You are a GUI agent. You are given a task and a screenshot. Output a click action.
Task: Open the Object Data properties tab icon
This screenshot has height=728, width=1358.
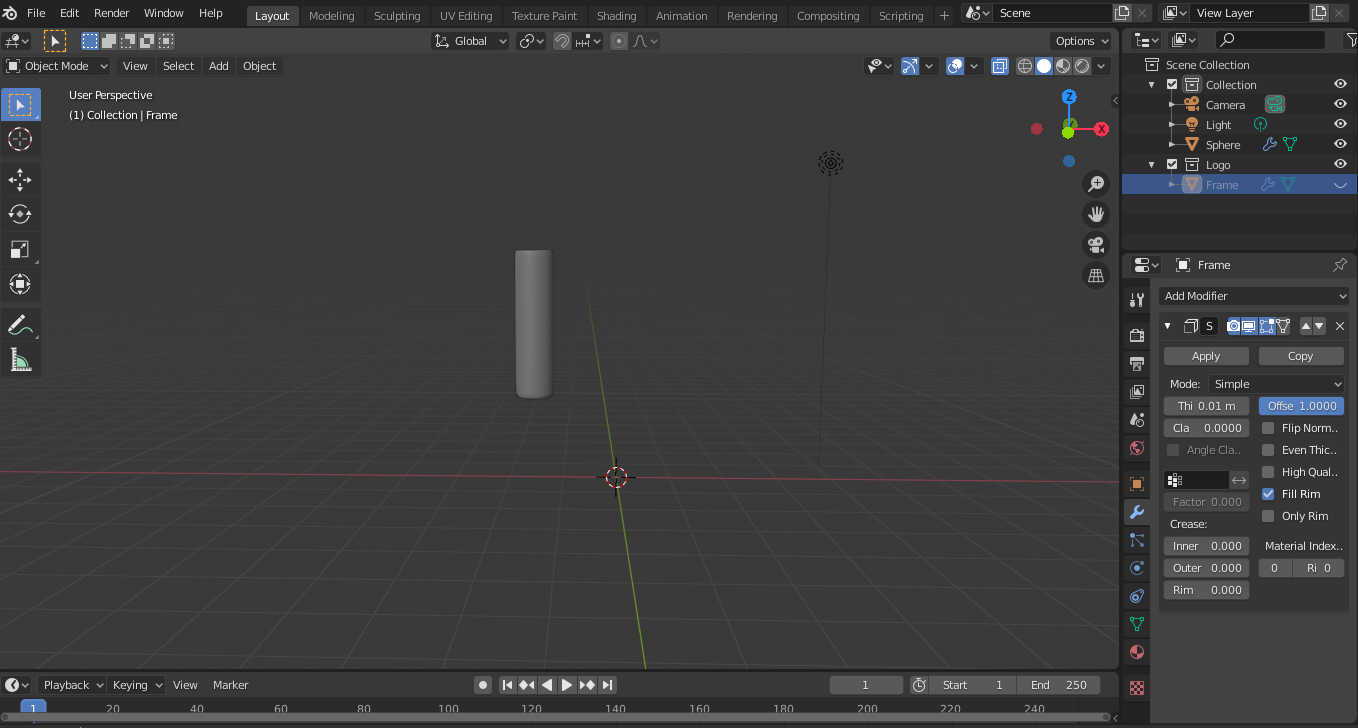[1136, 624]
